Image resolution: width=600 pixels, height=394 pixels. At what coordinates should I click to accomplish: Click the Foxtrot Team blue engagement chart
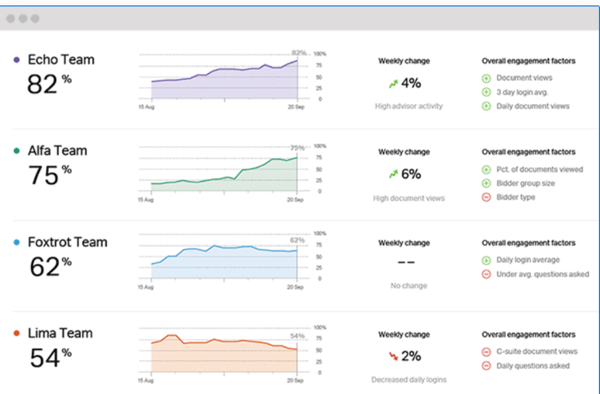coord(224,260)
